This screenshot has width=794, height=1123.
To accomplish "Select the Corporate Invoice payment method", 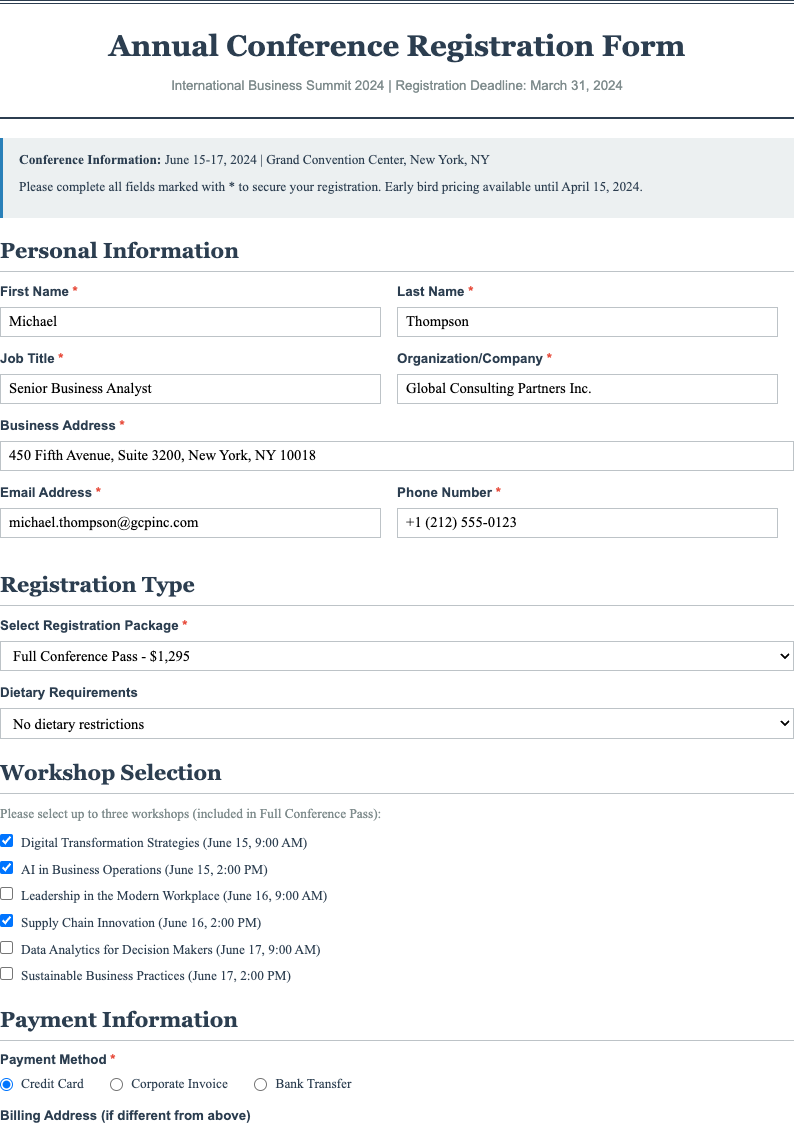I will click(x=116, y=1084).
